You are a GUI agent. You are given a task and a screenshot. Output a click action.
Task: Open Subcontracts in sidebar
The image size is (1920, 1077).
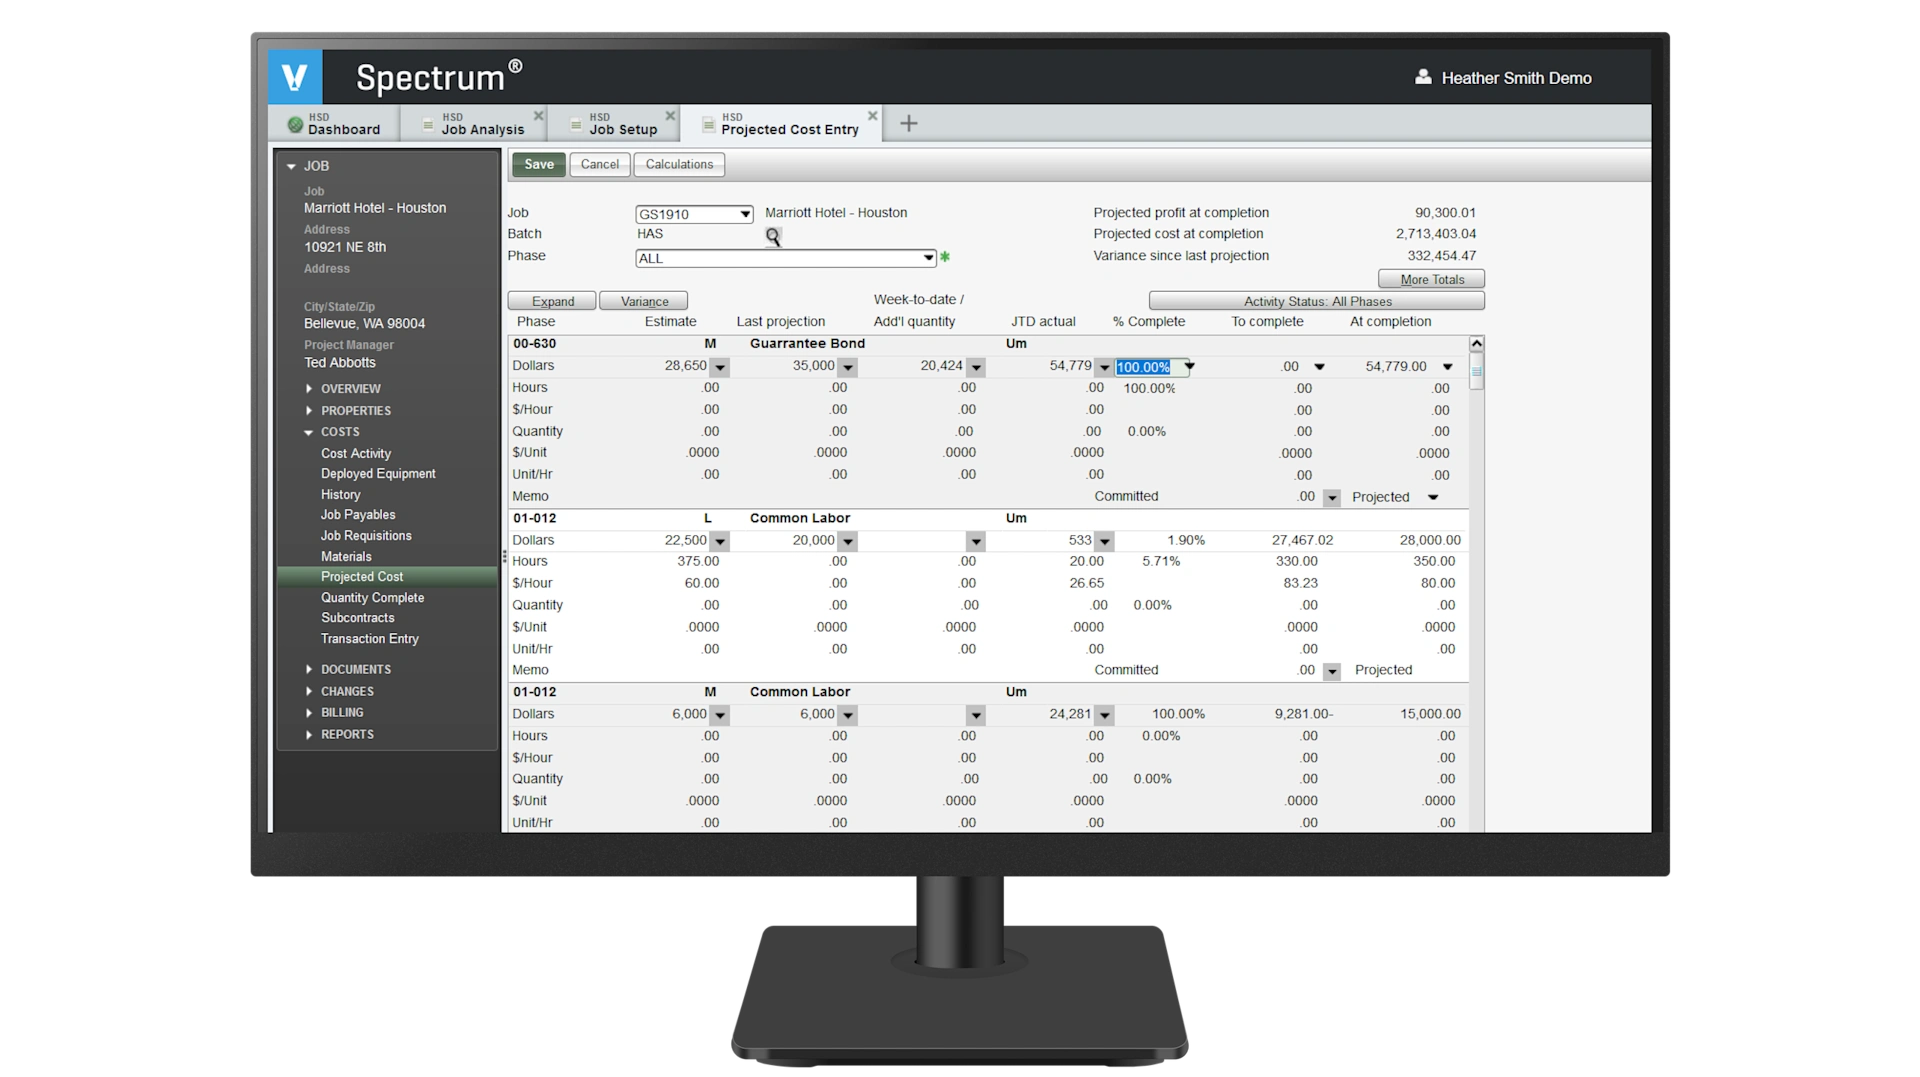pyautogui.click(x=357, y=617)
